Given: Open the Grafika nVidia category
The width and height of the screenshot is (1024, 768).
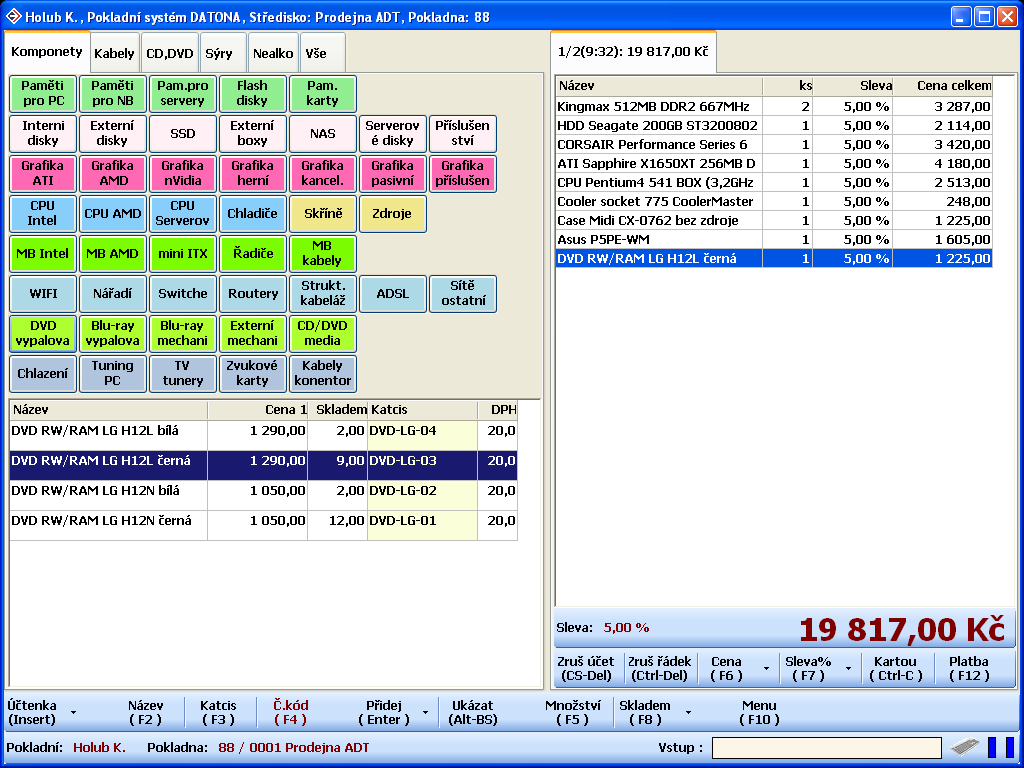Looking at the screenshot, I should tap(182, 173).
